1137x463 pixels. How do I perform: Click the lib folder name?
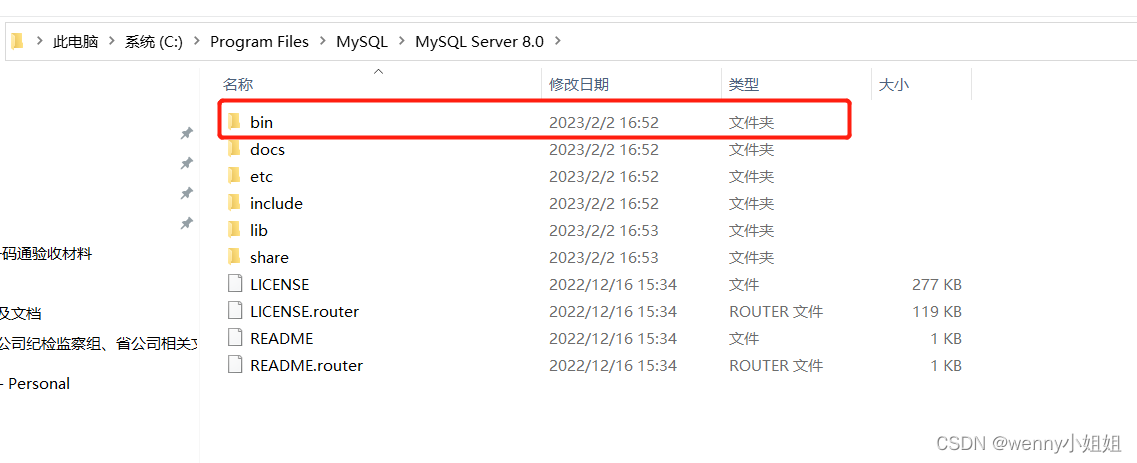tap(259, 230)
